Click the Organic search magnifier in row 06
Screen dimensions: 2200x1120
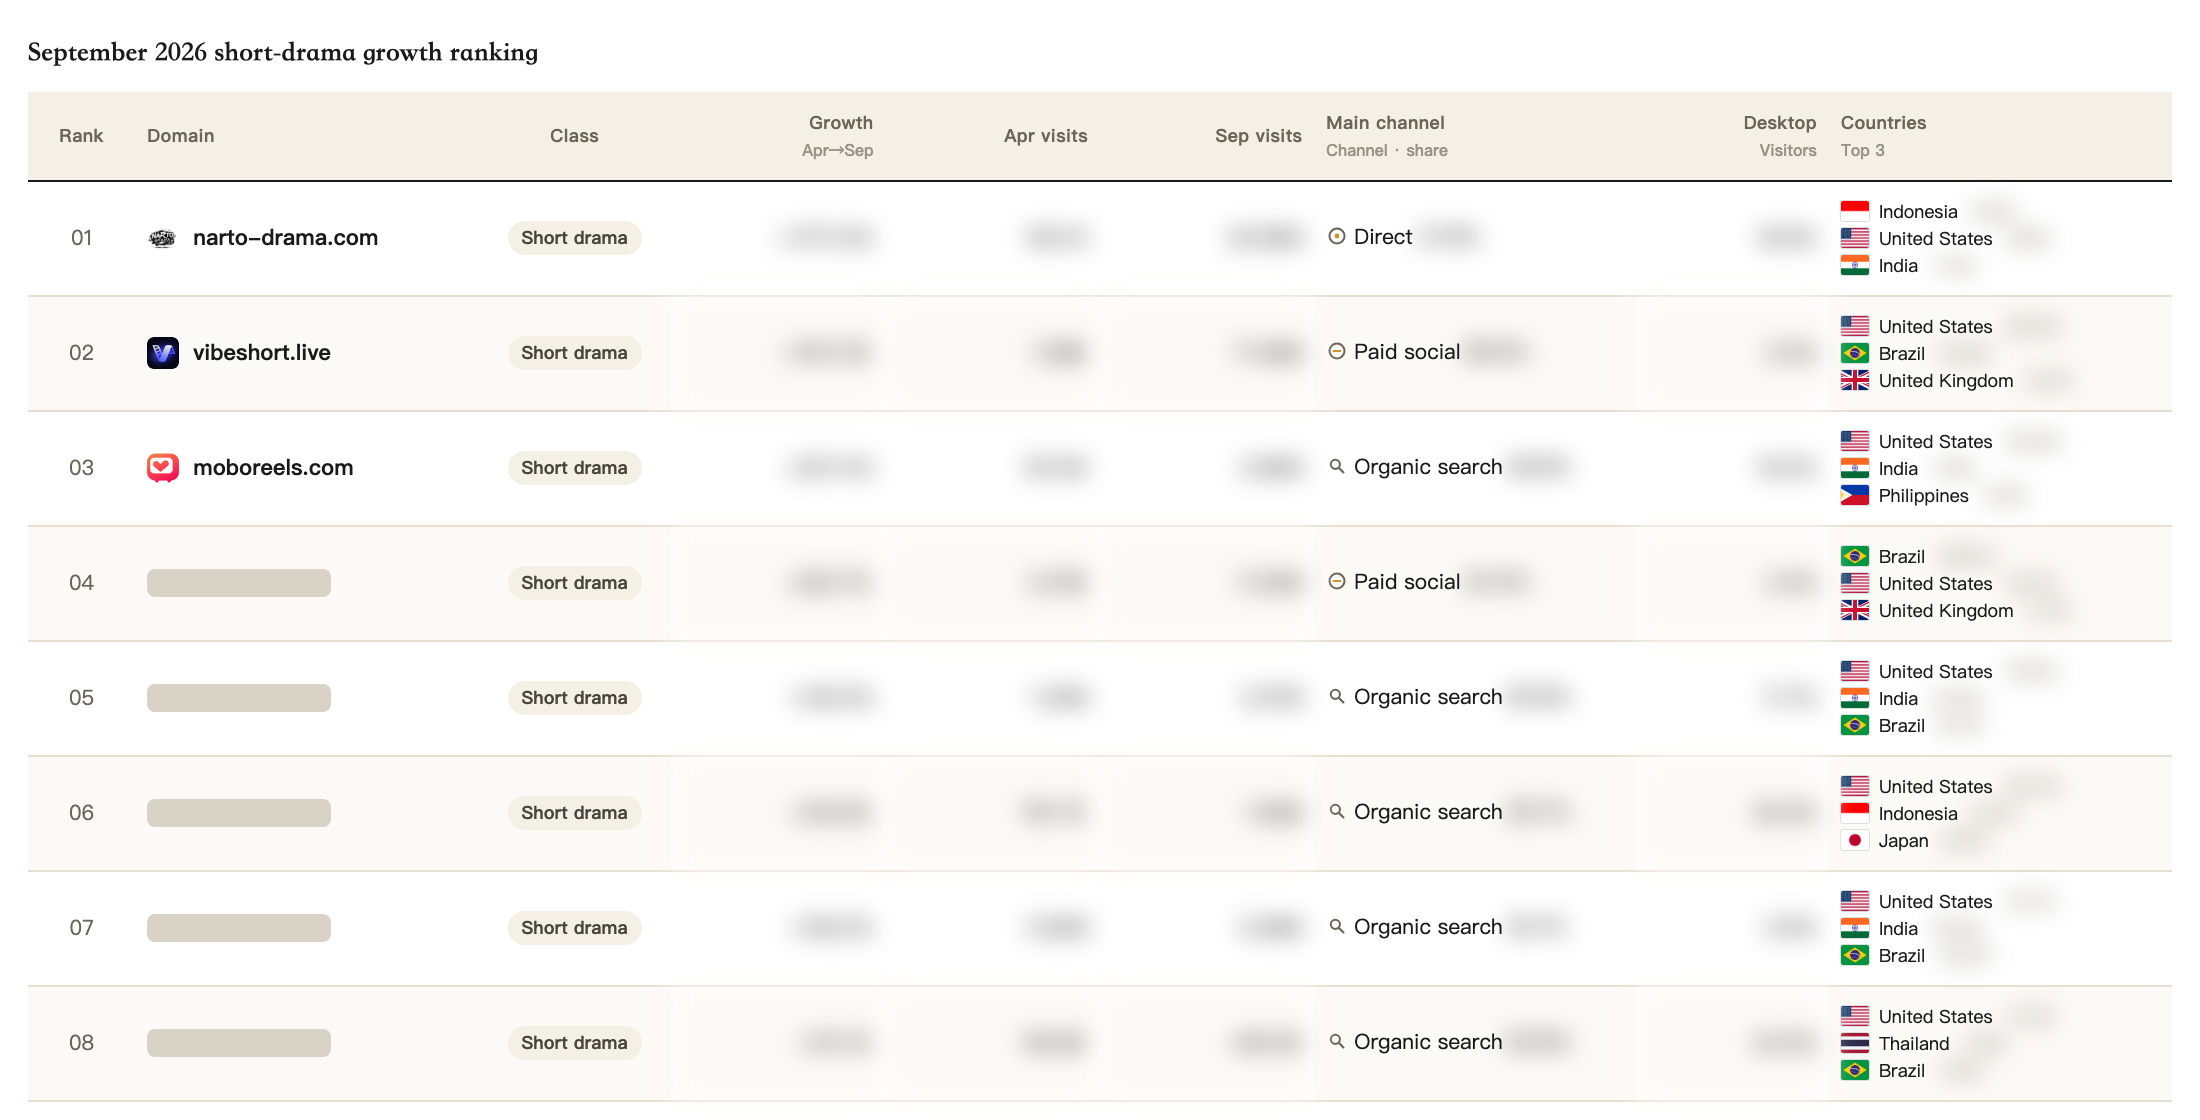tap(1337, 812)
